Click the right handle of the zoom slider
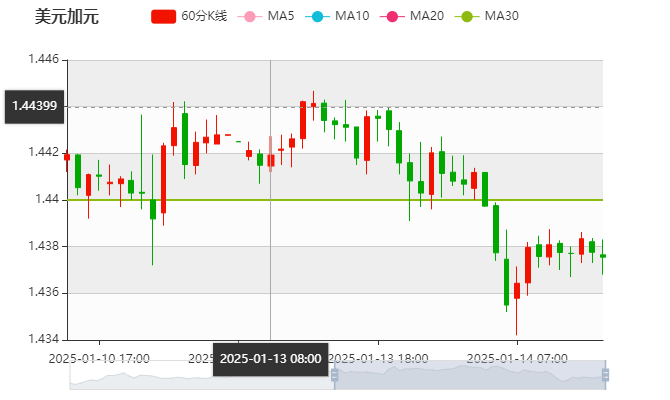The image size is (670, 400). coord(607,375)
